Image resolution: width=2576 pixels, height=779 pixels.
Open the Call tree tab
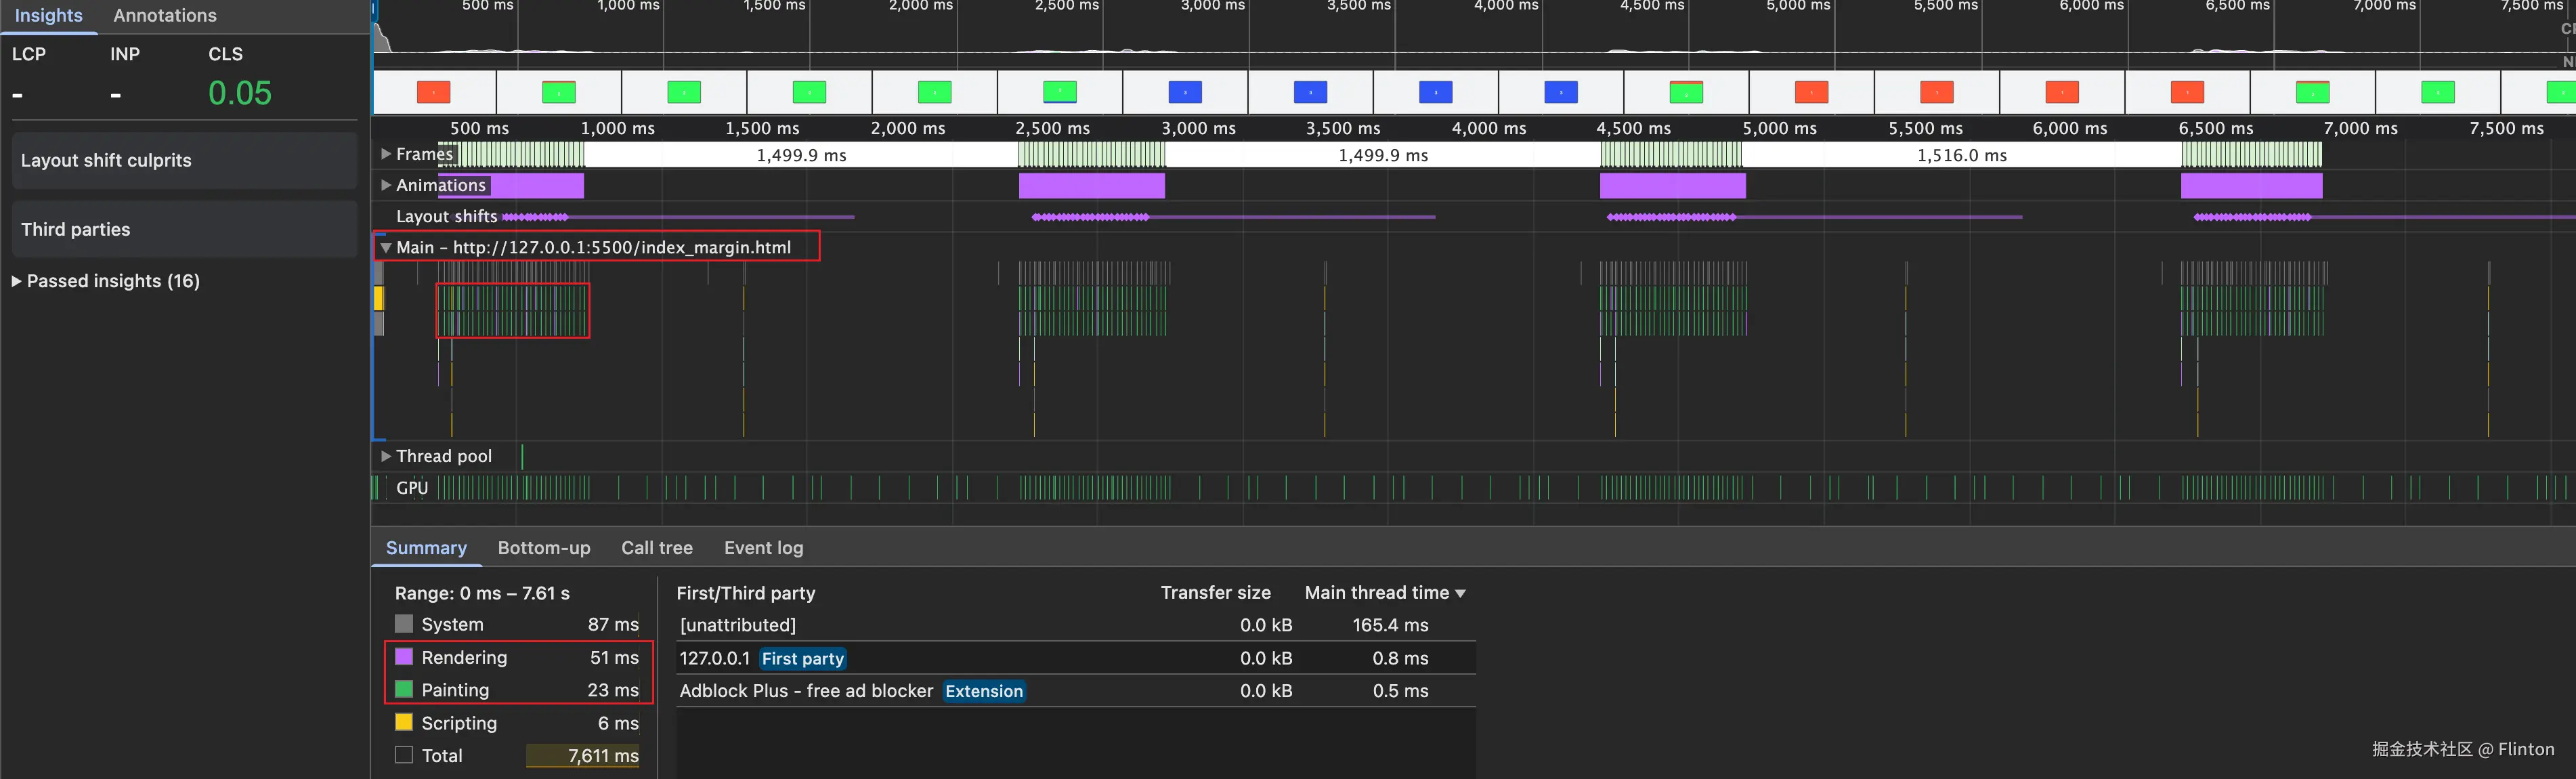pyautogui.click(x=656, y=548)
